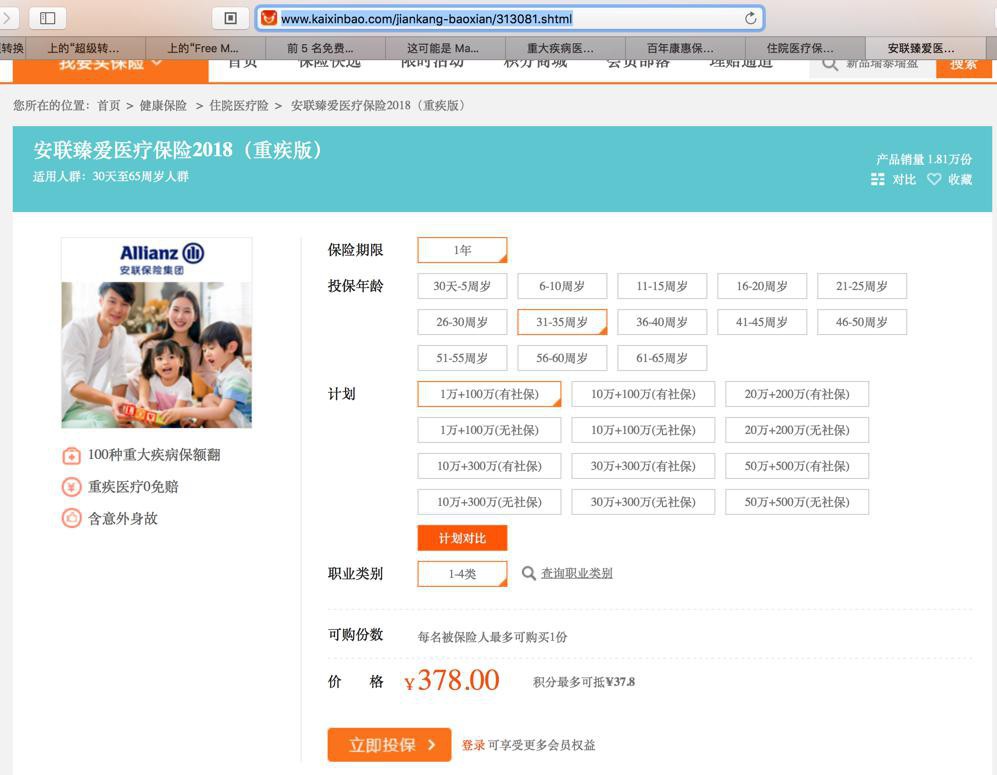997x775 pixels.
Task: Choose plan 10万+100万(有社保)
Action: point(643,394)
